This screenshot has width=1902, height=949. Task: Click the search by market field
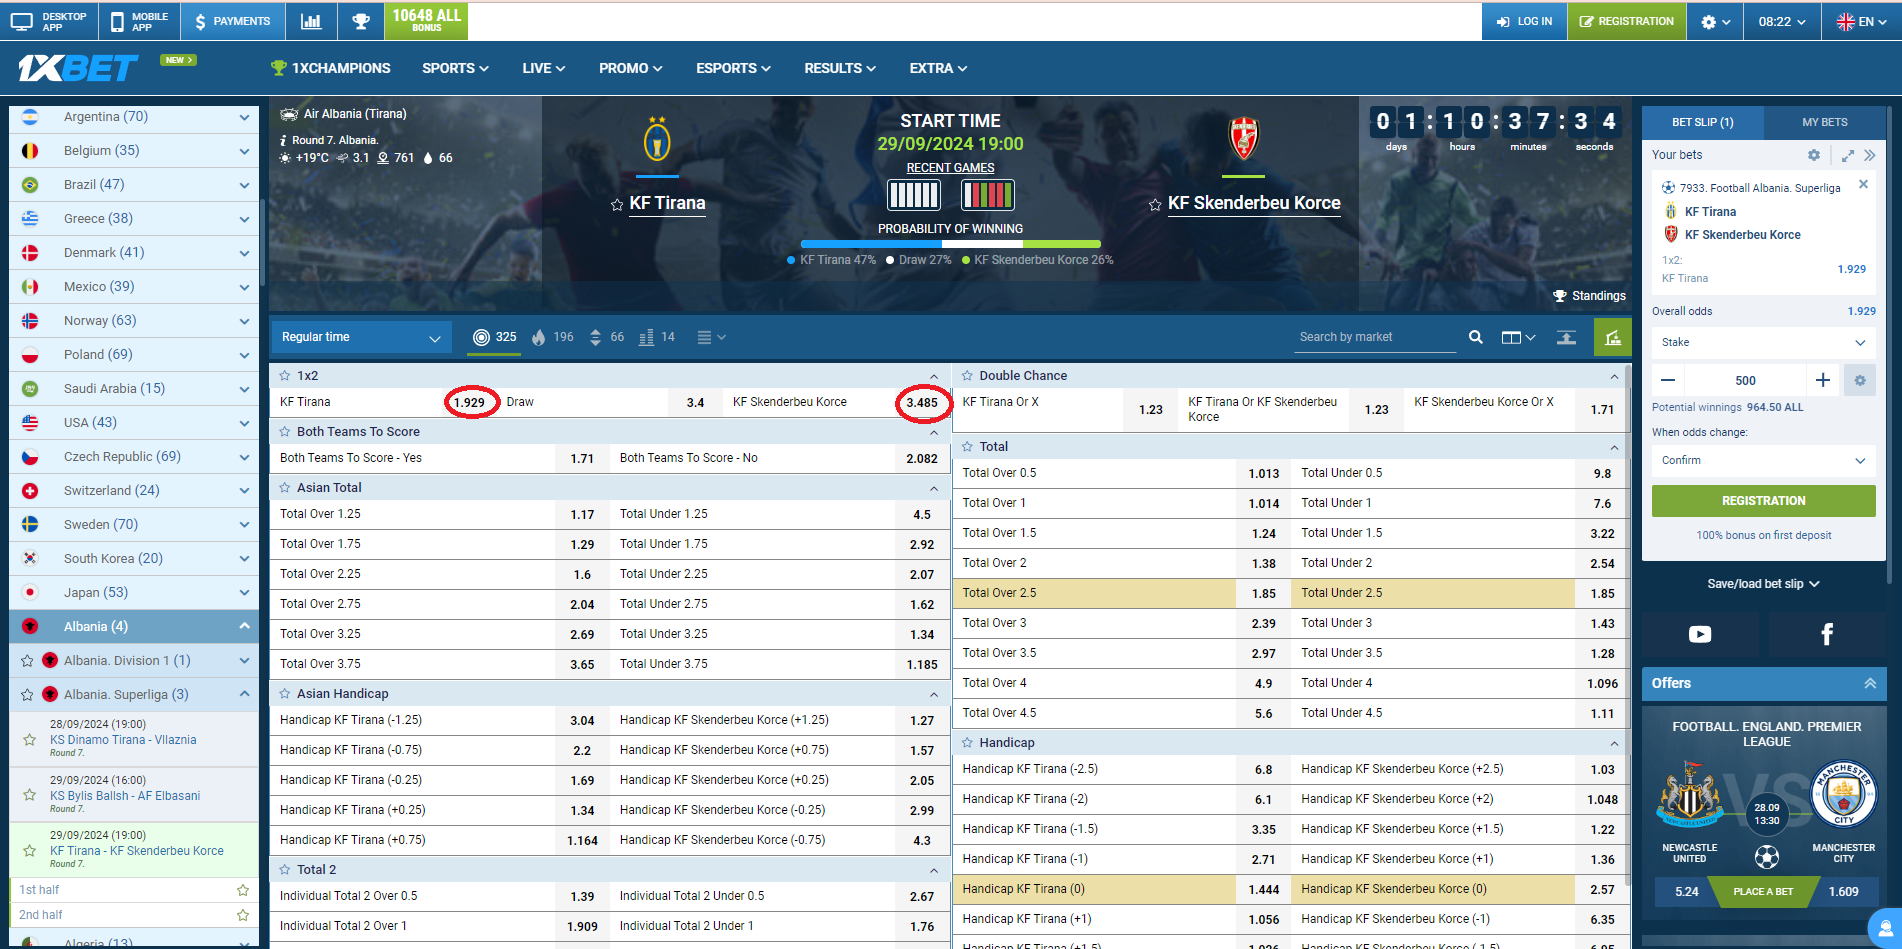coord(1377,337)
